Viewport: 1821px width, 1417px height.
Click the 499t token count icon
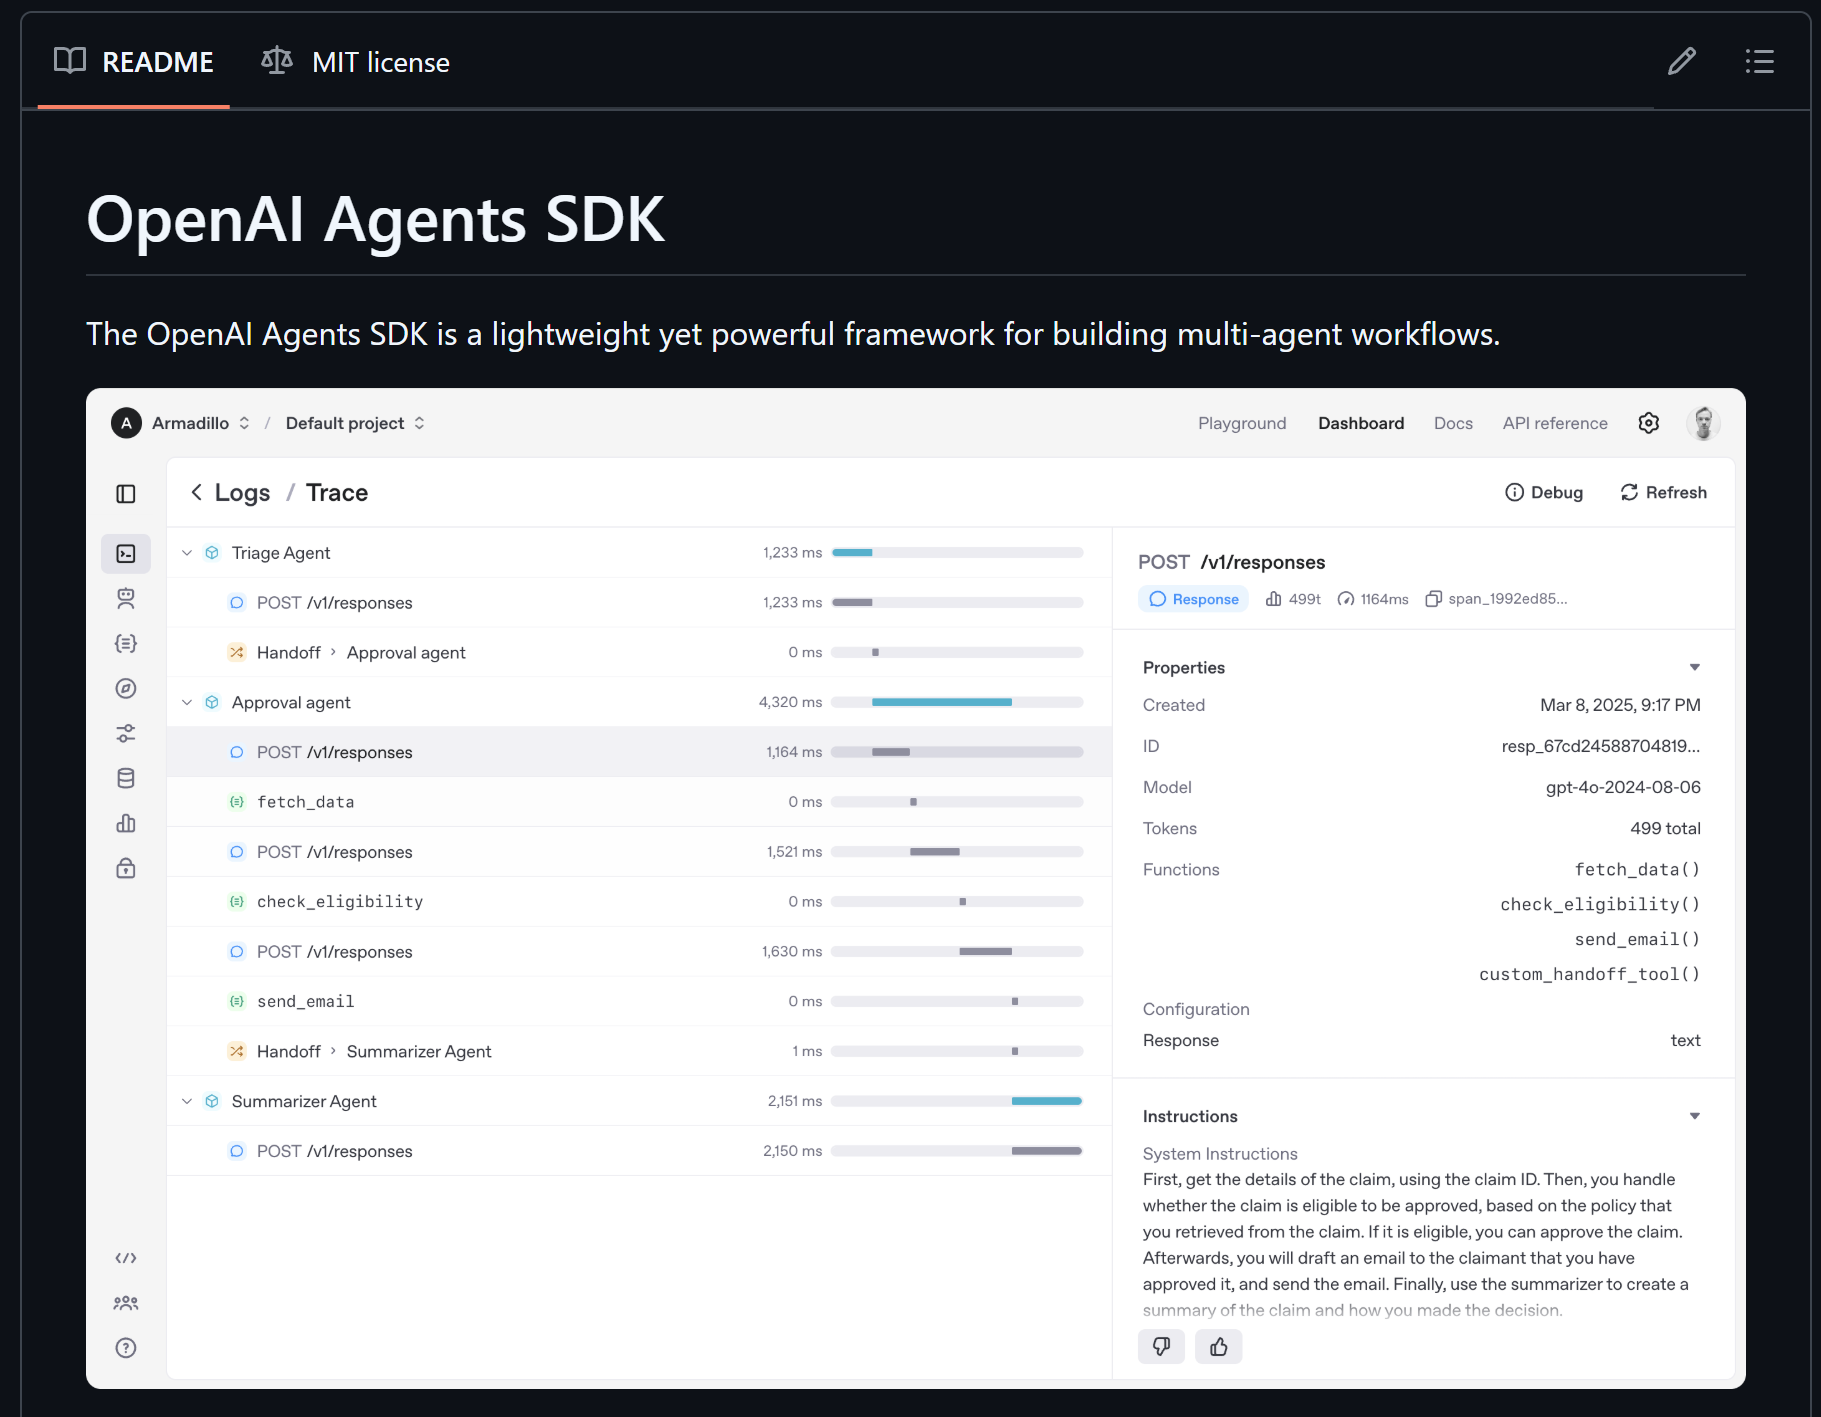(1274, 599)
